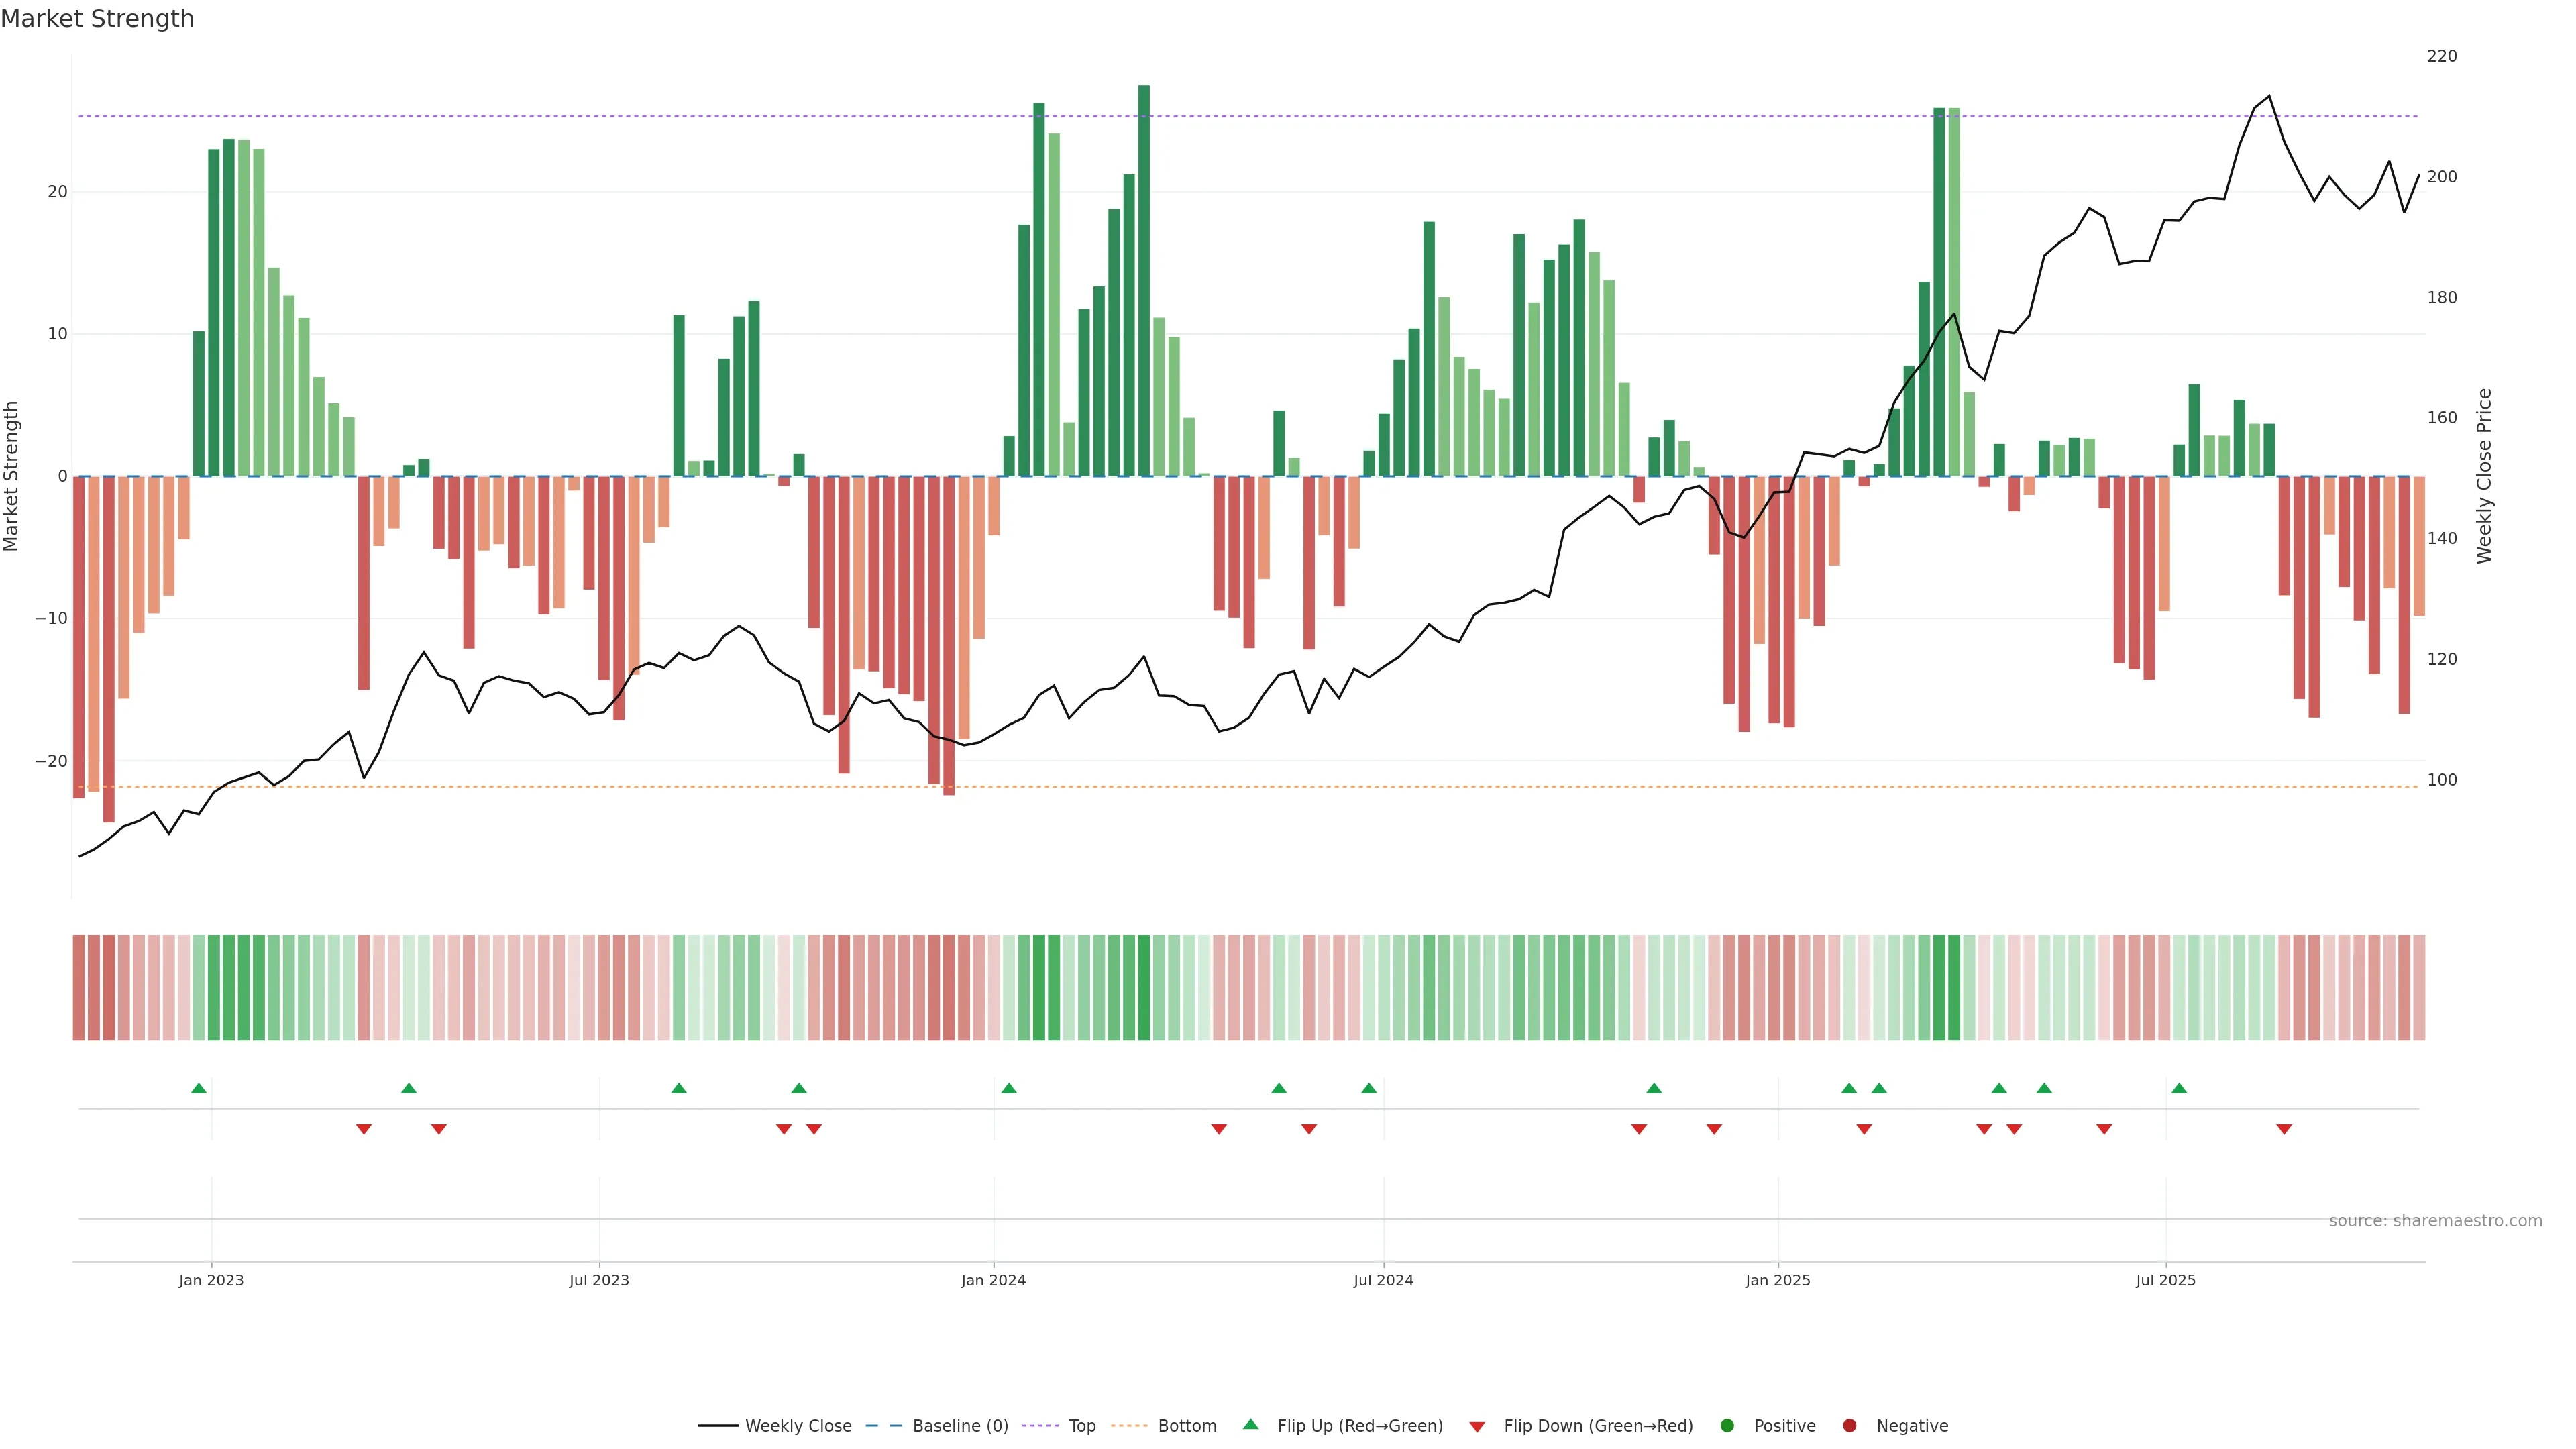Image resolution: width=2576 pixels, height=1449 pixels.
Task: Click flip-up triangle marker near Jan 2024
Action: (1009, 1088)
